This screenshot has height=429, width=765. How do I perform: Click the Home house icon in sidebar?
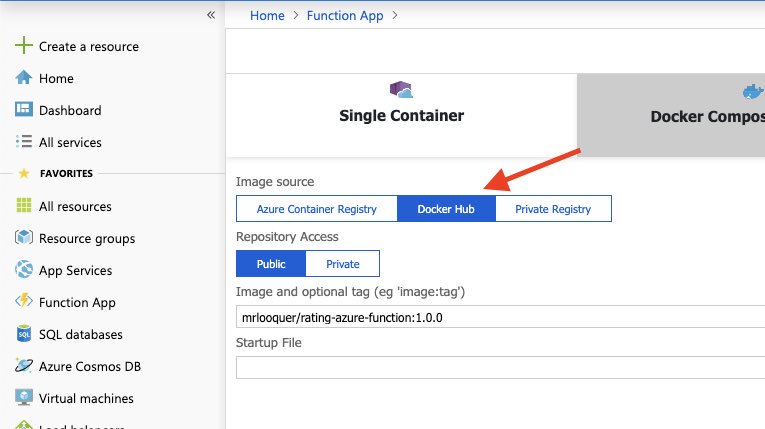(23, 78)
